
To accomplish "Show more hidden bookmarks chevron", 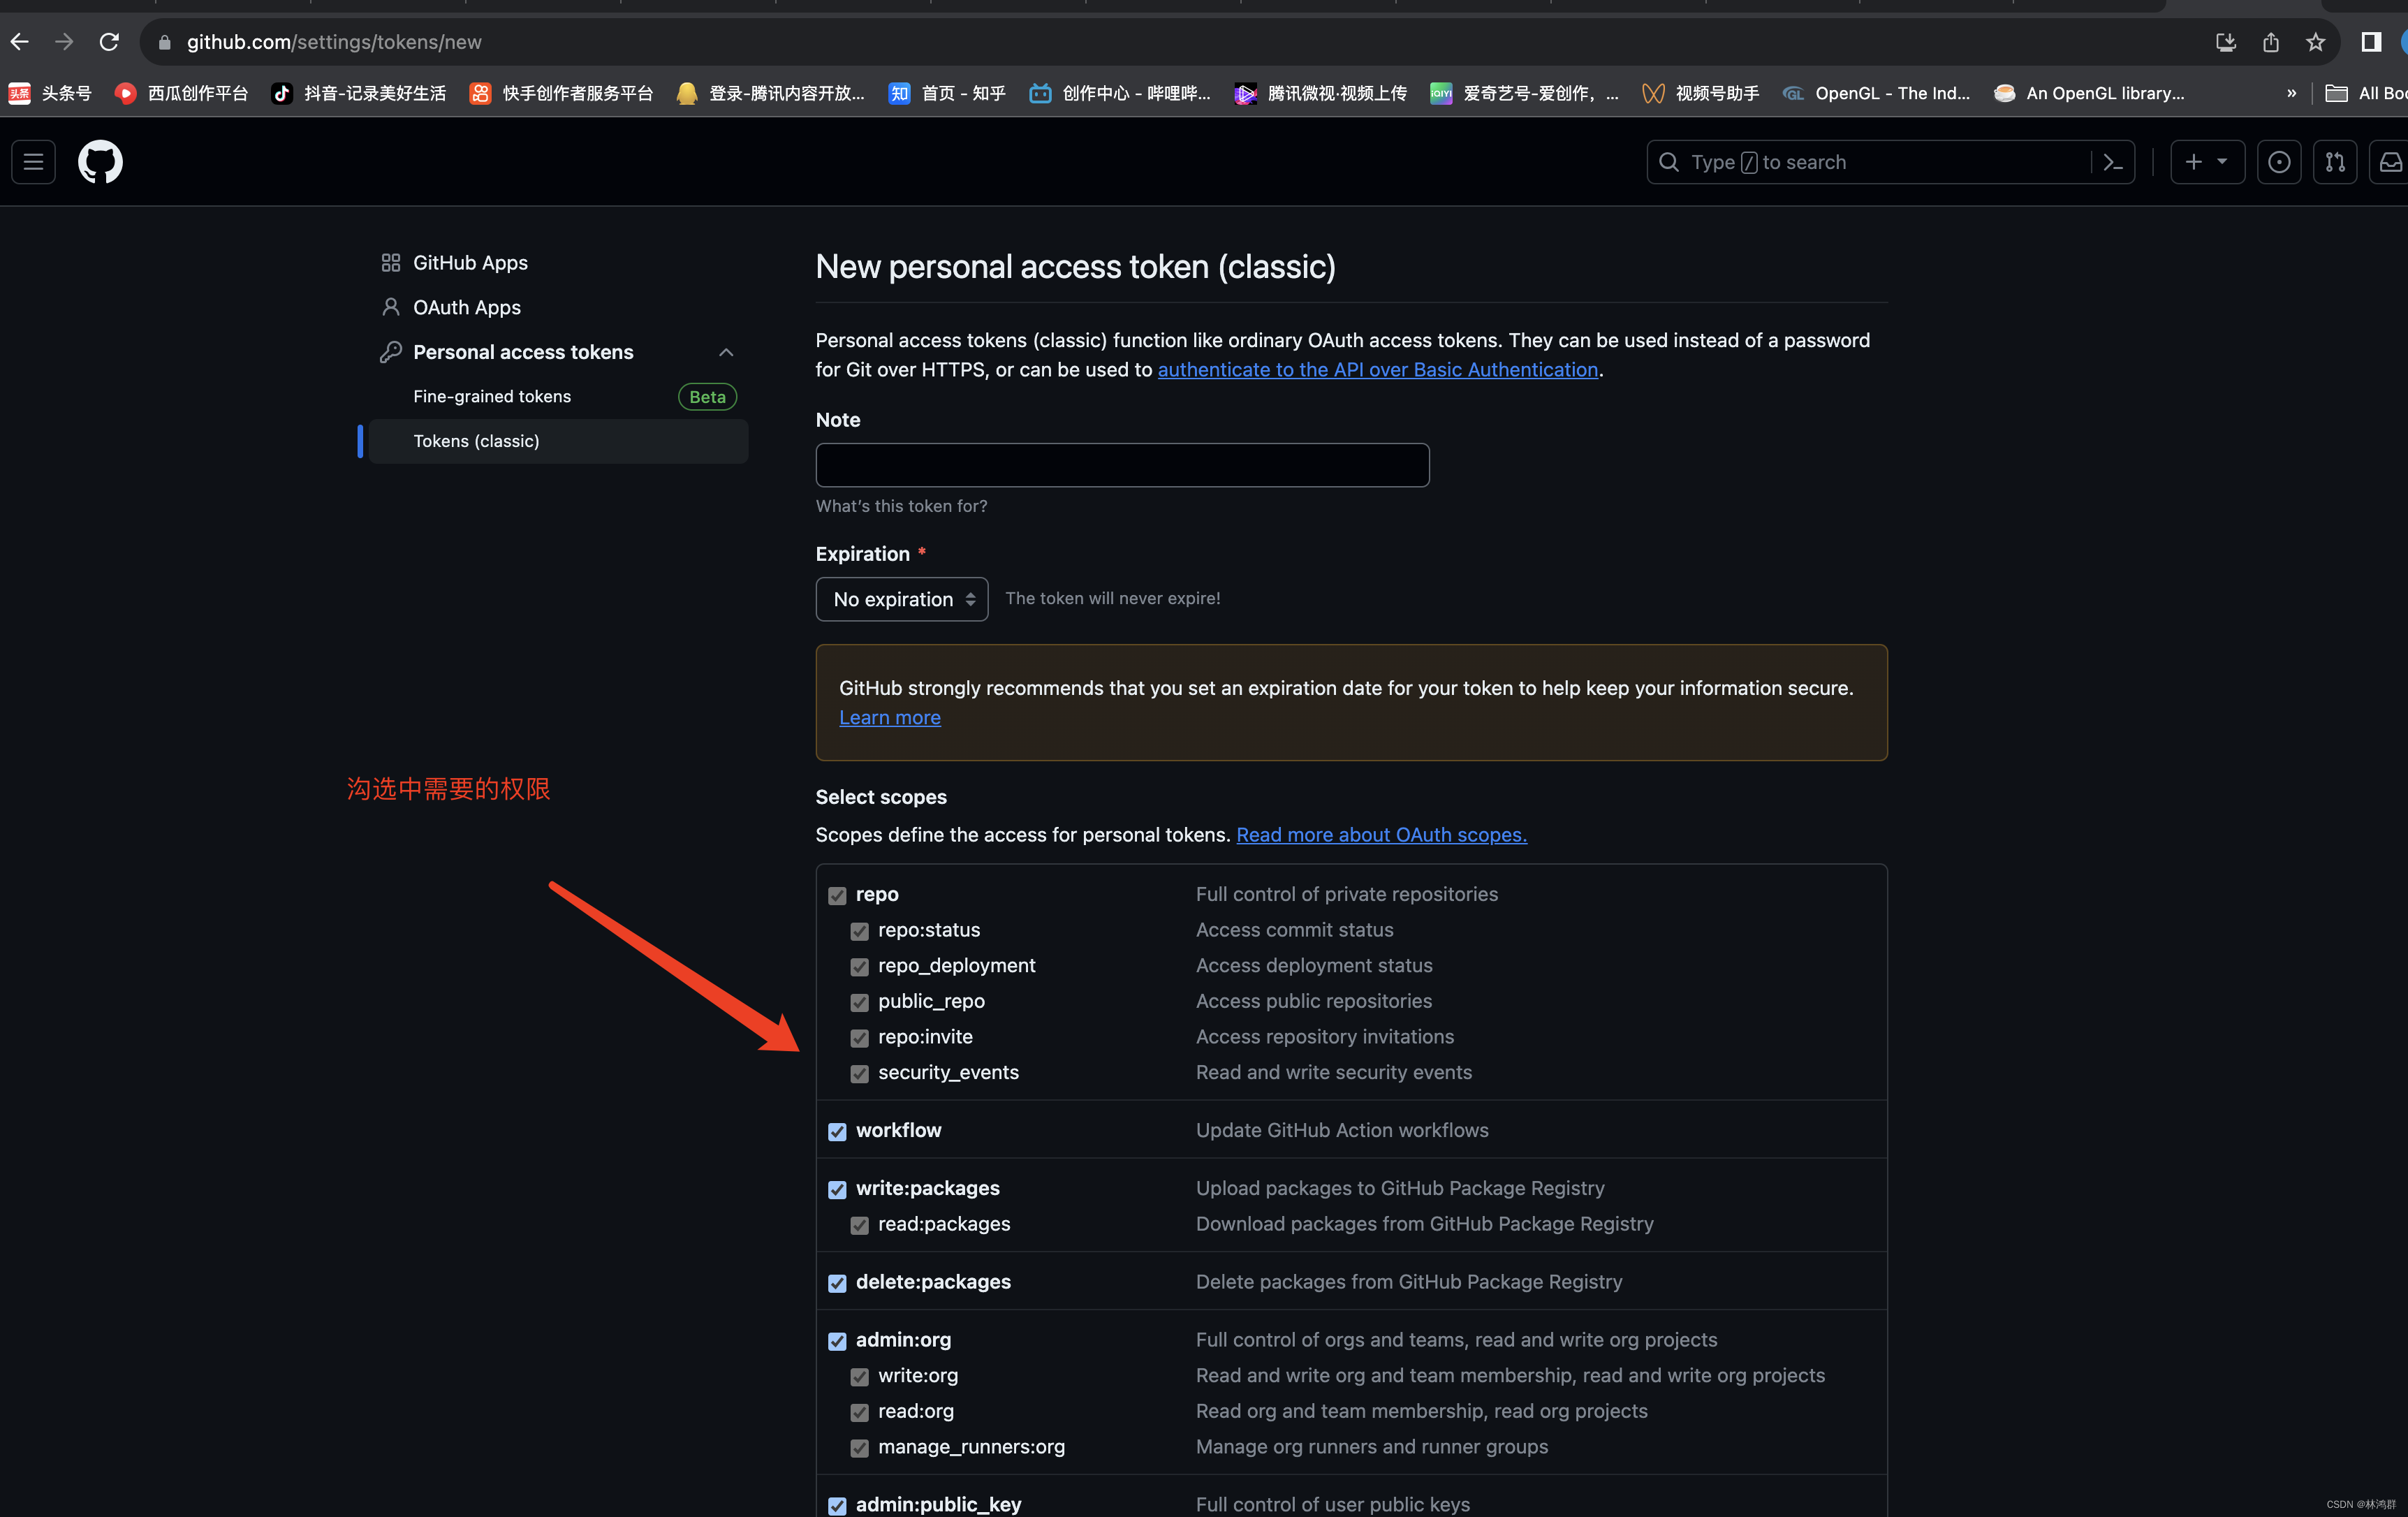I will click(x=2291, y=93).
